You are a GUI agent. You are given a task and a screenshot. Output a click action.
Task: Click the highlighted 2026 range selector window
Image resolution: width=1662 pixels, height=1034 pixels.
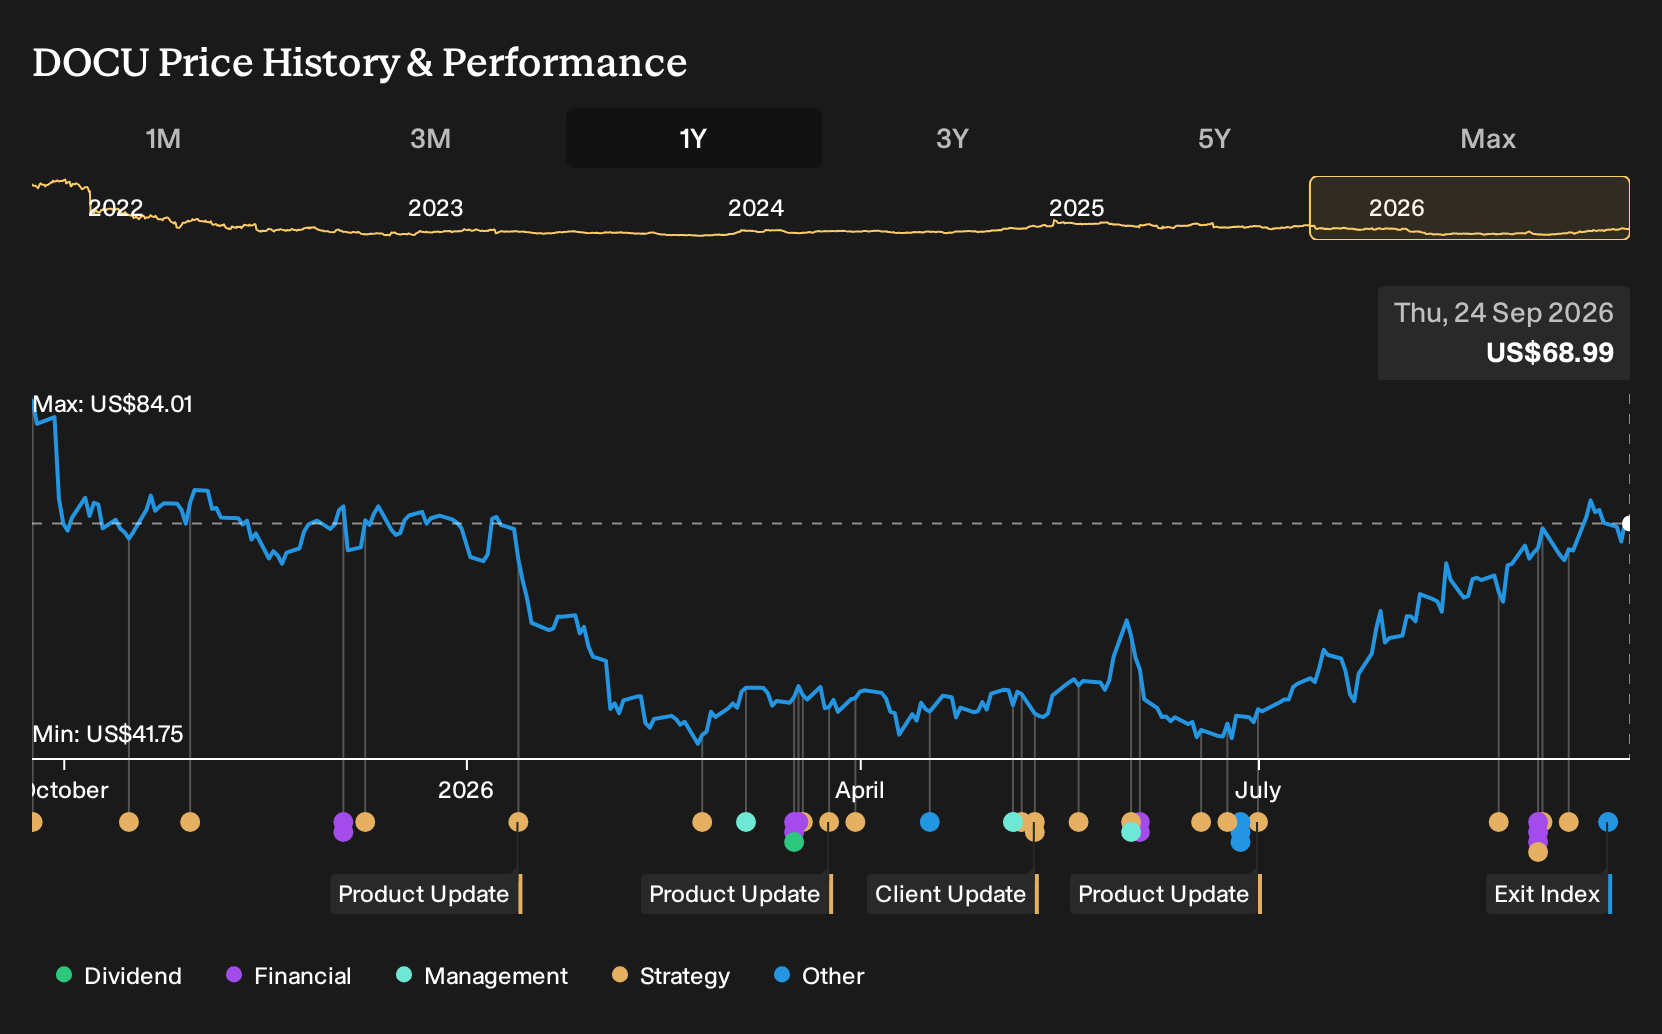tap(1469, 208)
